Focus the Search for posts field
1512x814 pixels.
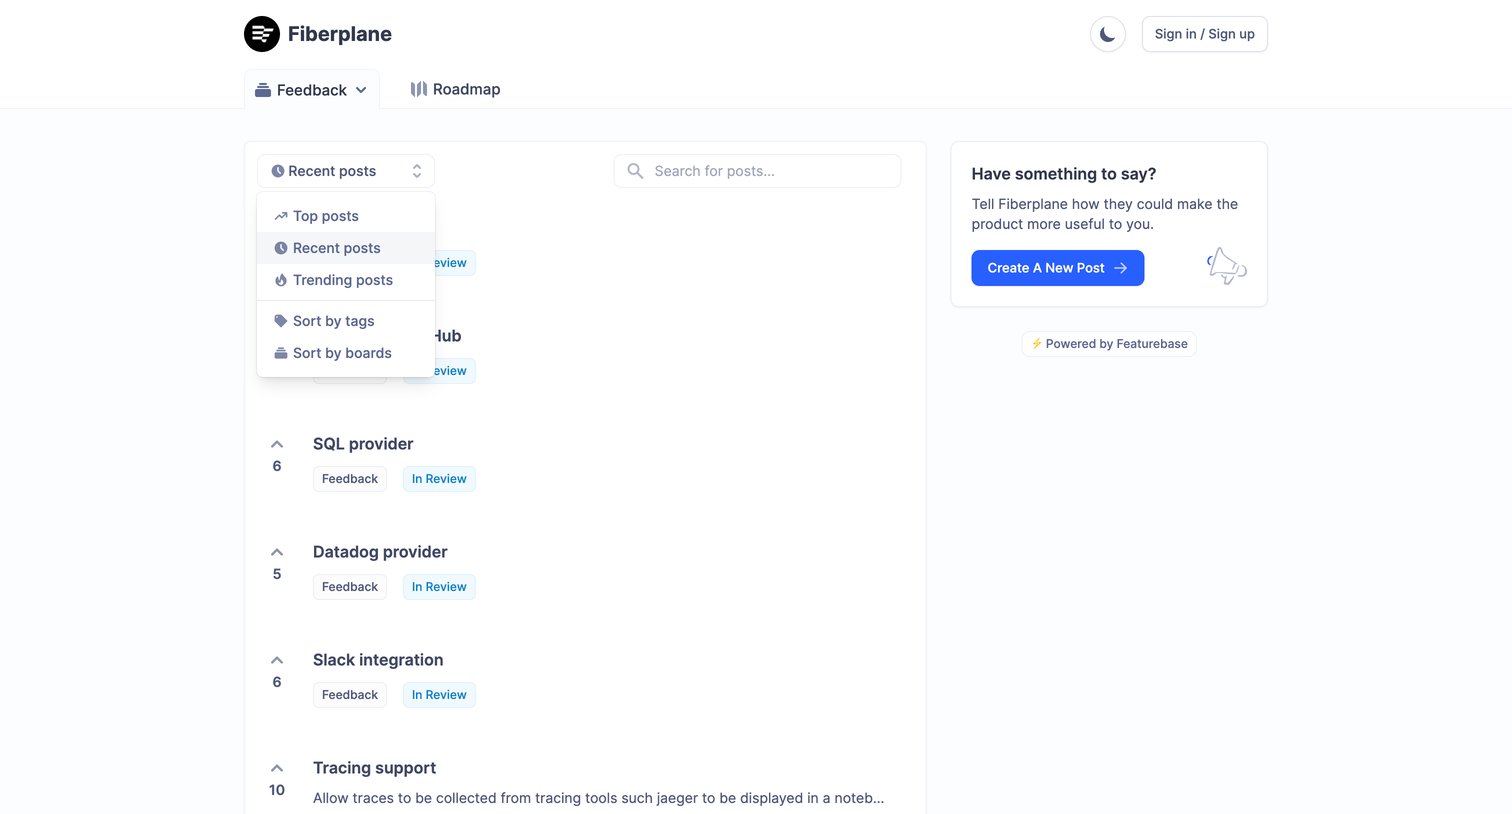click(x=757, y=171)
